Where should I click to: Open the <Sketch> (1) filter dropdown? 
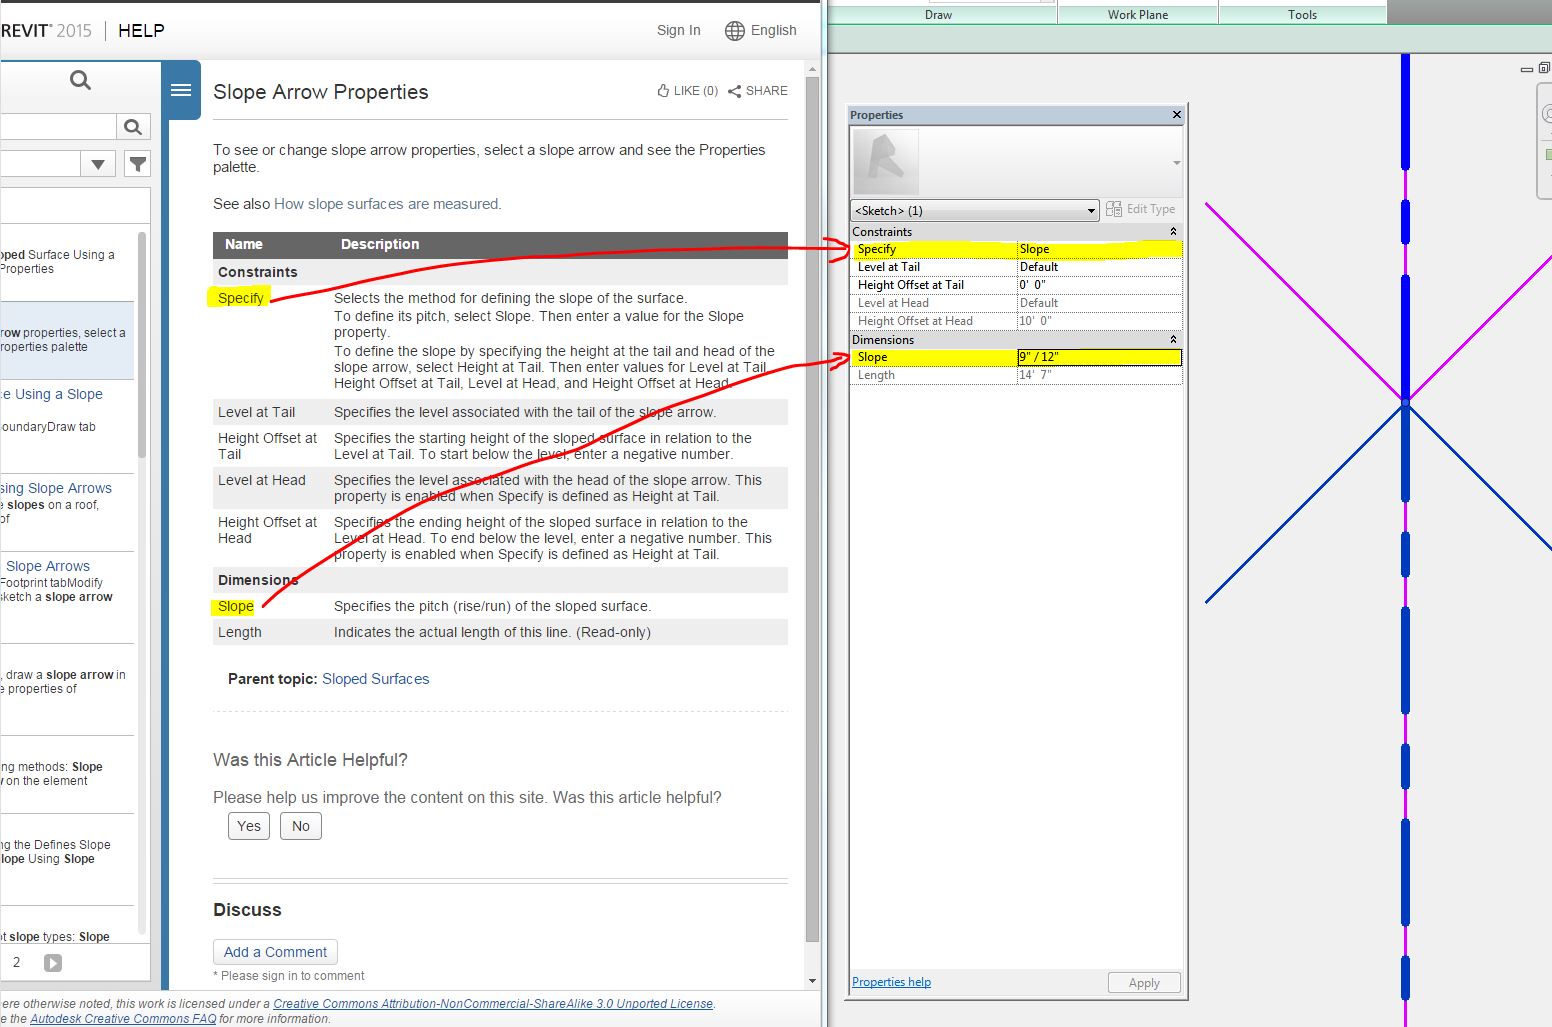coord(974,210)
